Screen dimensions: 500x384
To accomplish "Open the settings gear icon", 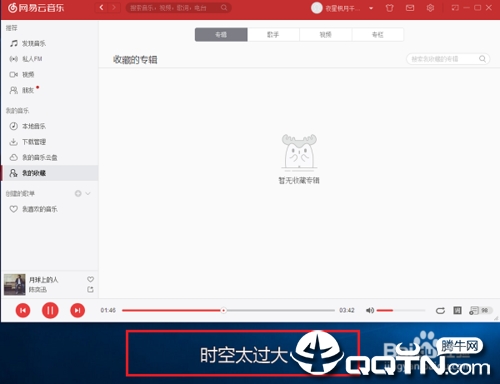I will point(430,8).
